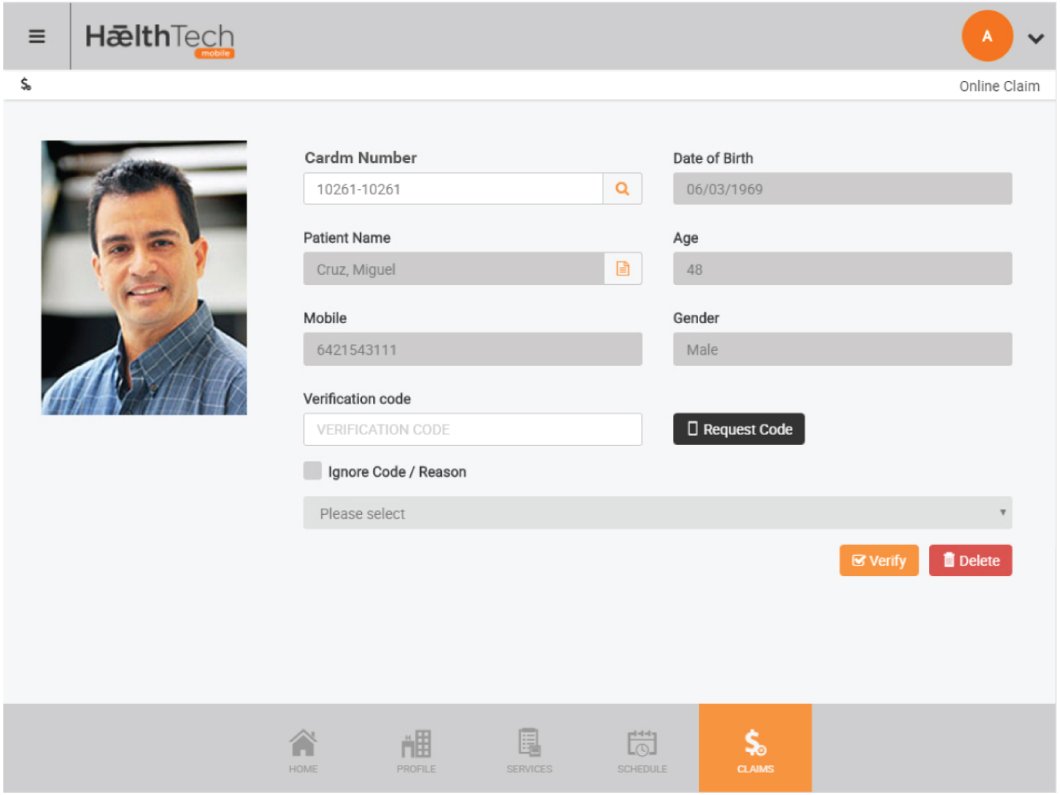Open the hamburger menu

click(x=37, y=37)
